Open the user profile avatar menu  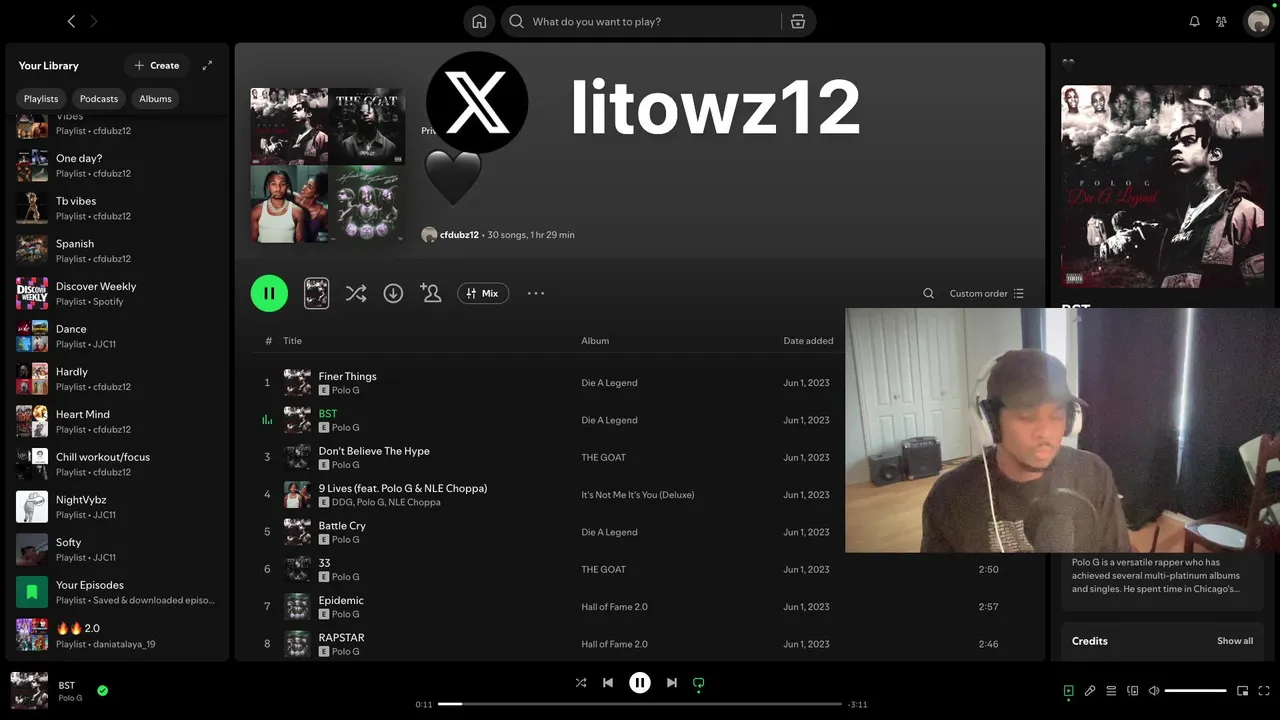pos(1257,21)
